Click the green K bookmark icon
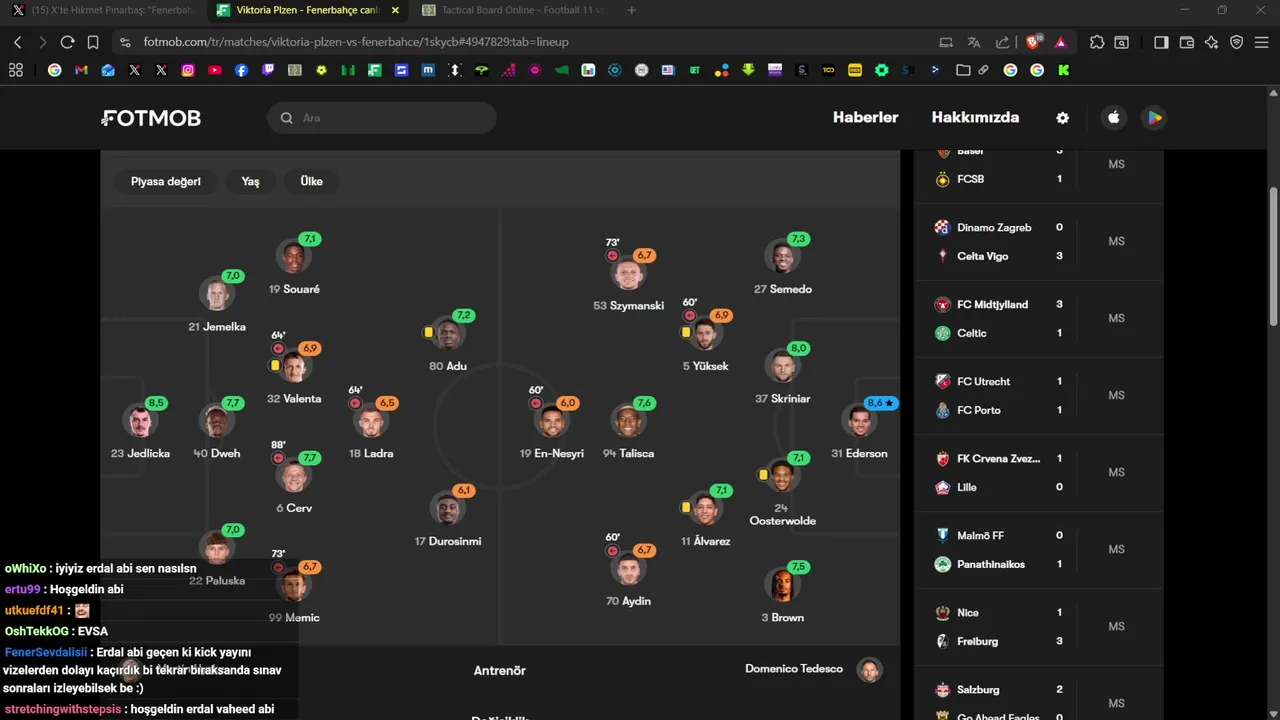 click(1063, 70)
